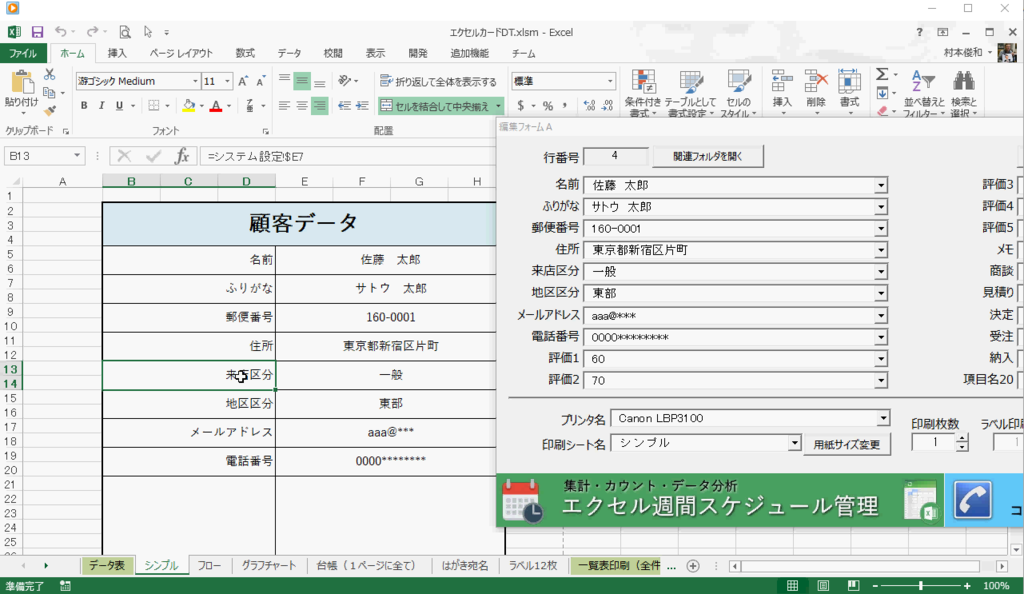Open the font size dropdown
Image resolution: width=1024 pixels, height=594 pixels.
227,81
